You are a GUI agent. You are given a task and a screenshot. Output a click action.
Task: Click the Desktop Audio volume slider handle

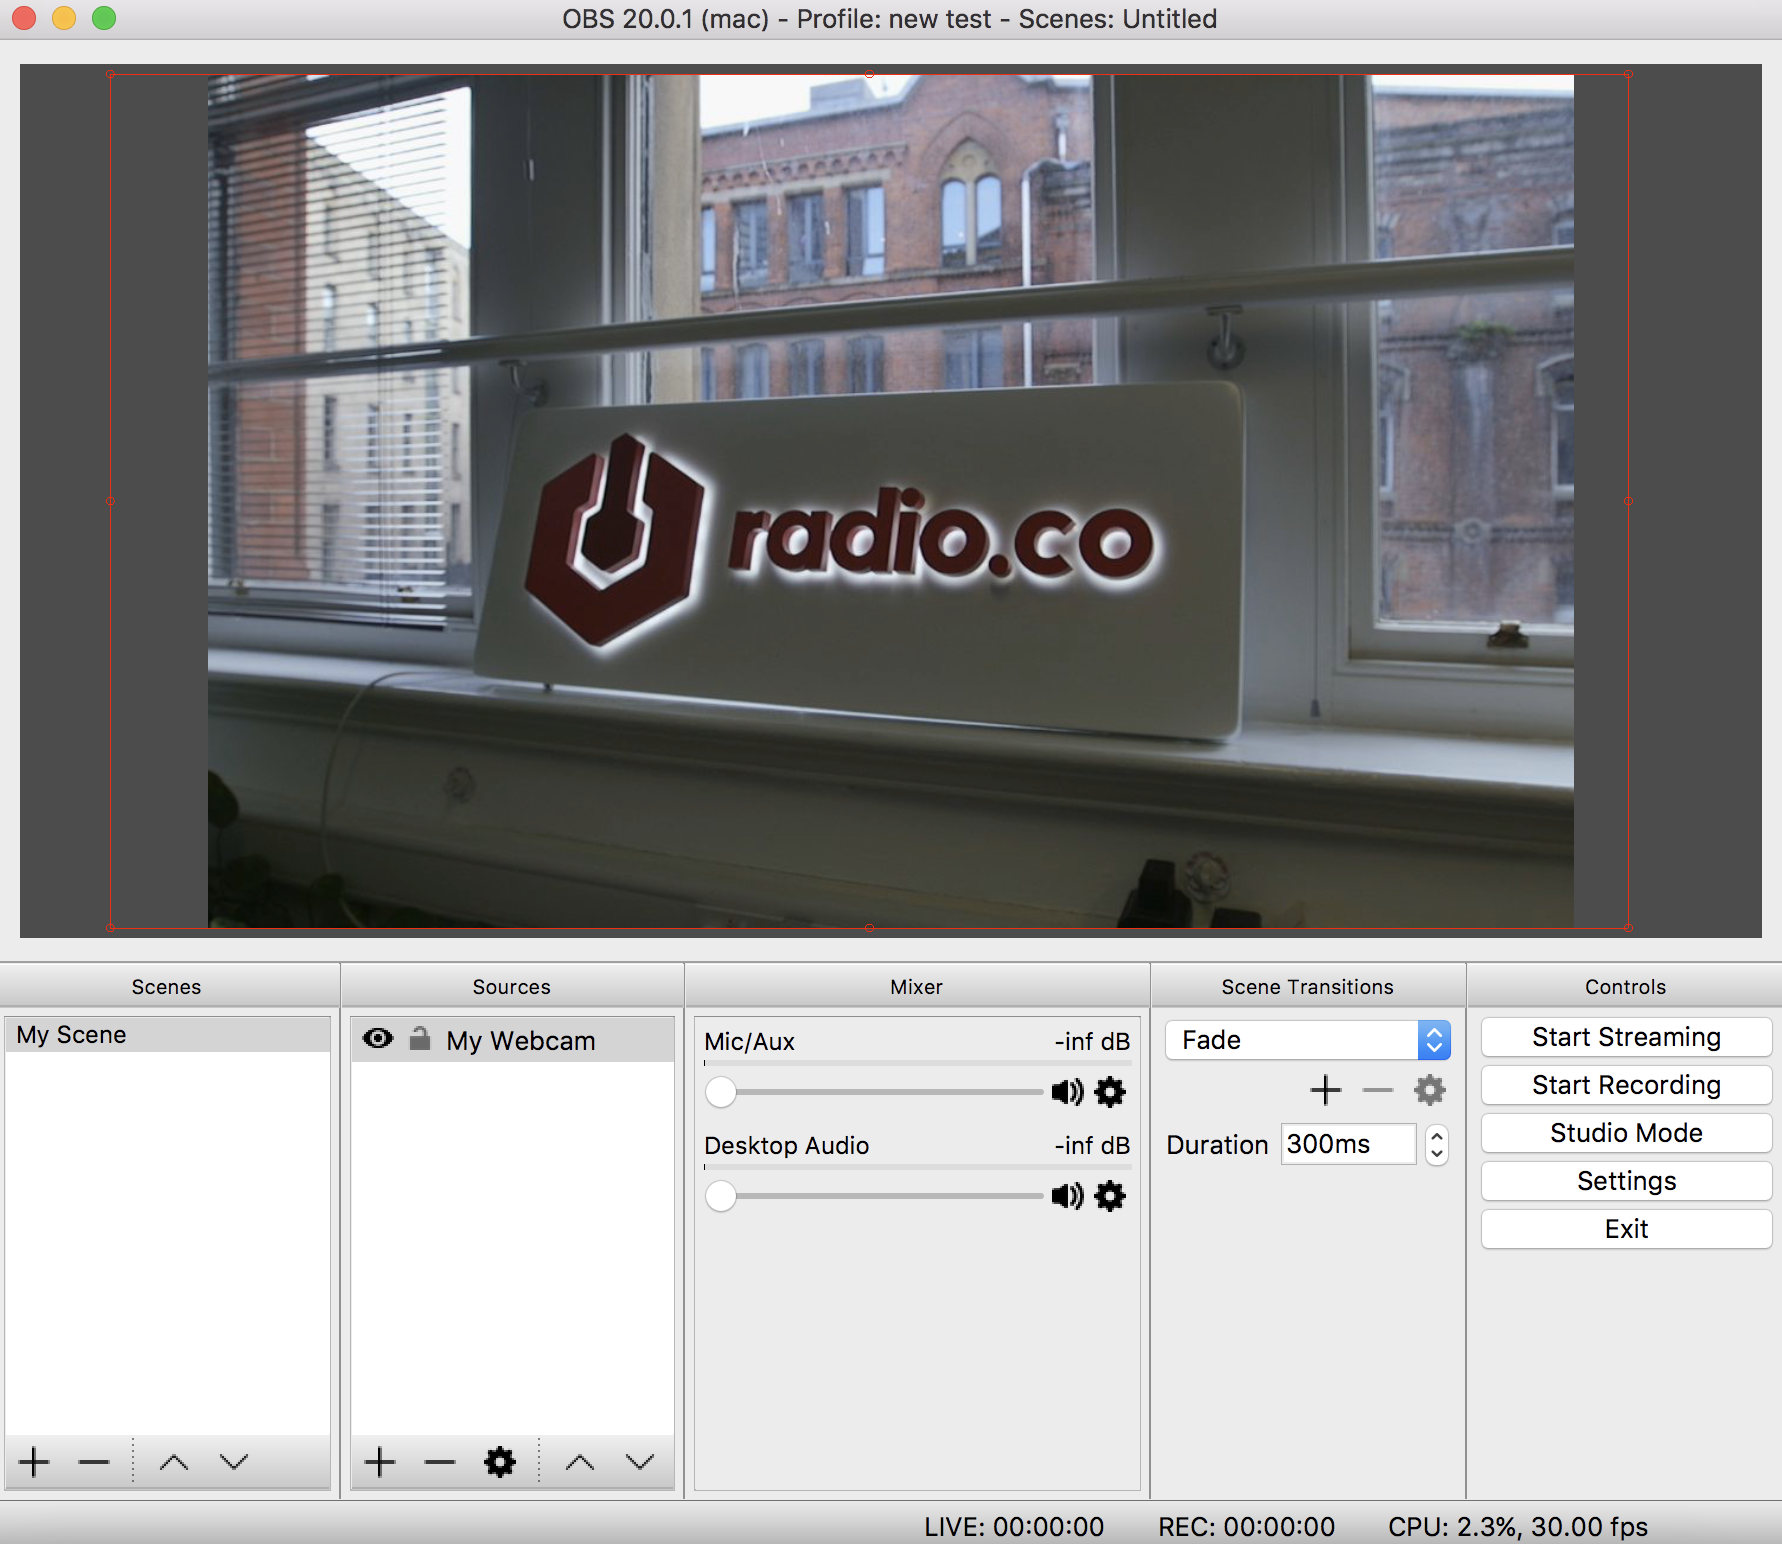[x=721, y=1195]
